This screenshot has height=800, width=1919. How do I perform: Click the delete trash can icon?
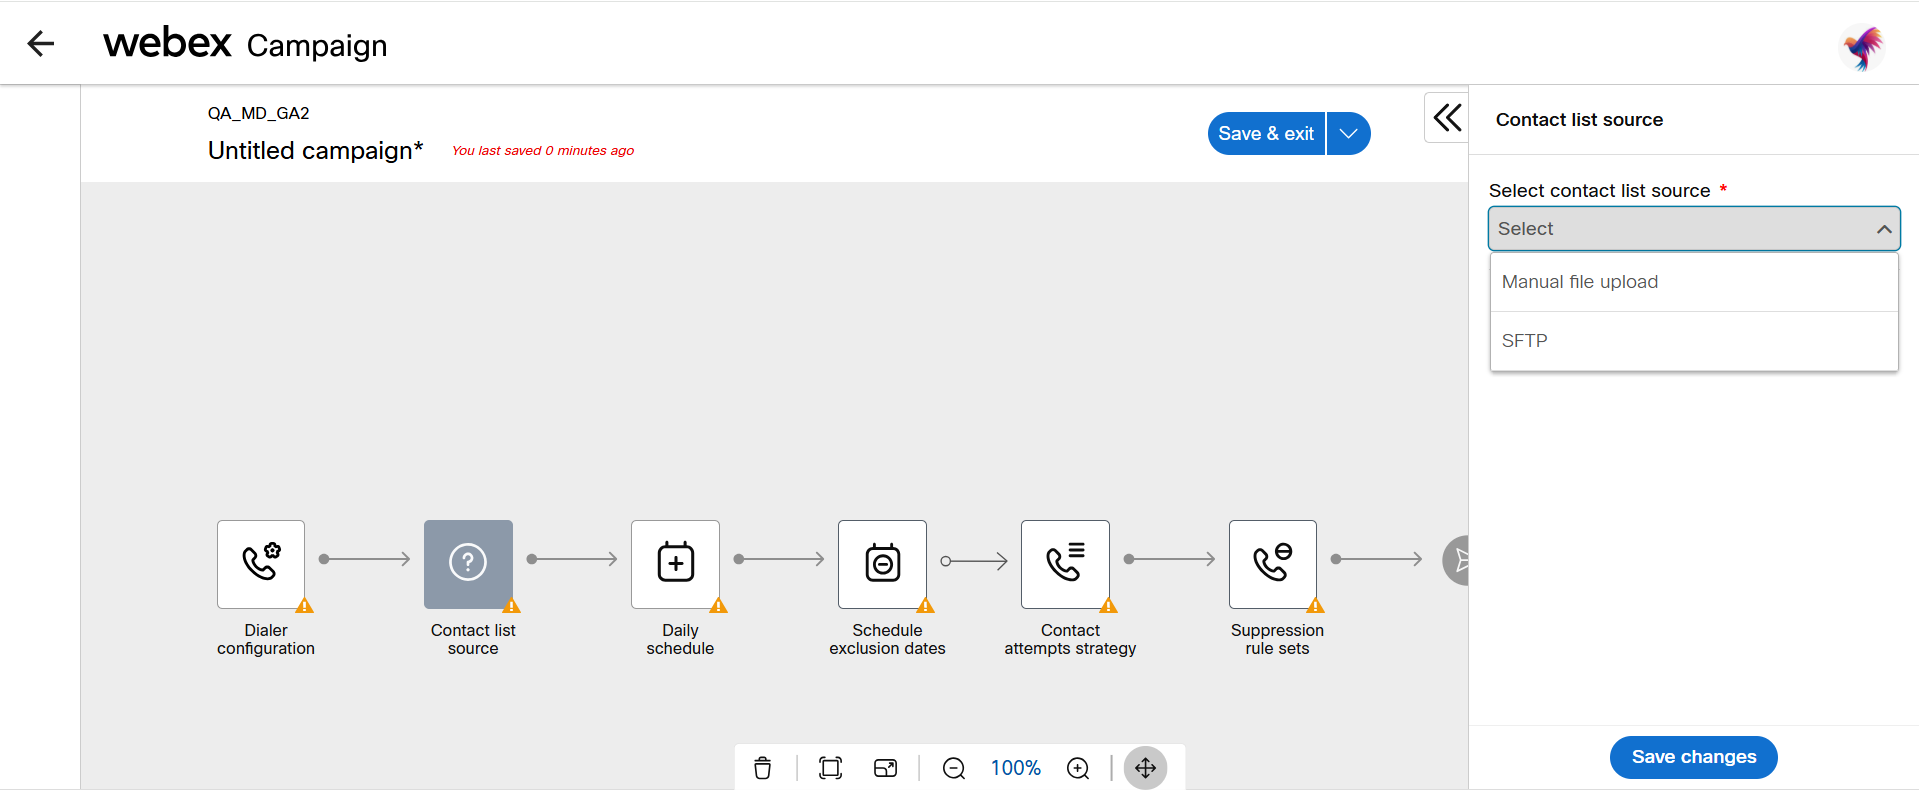coord(763,768)
